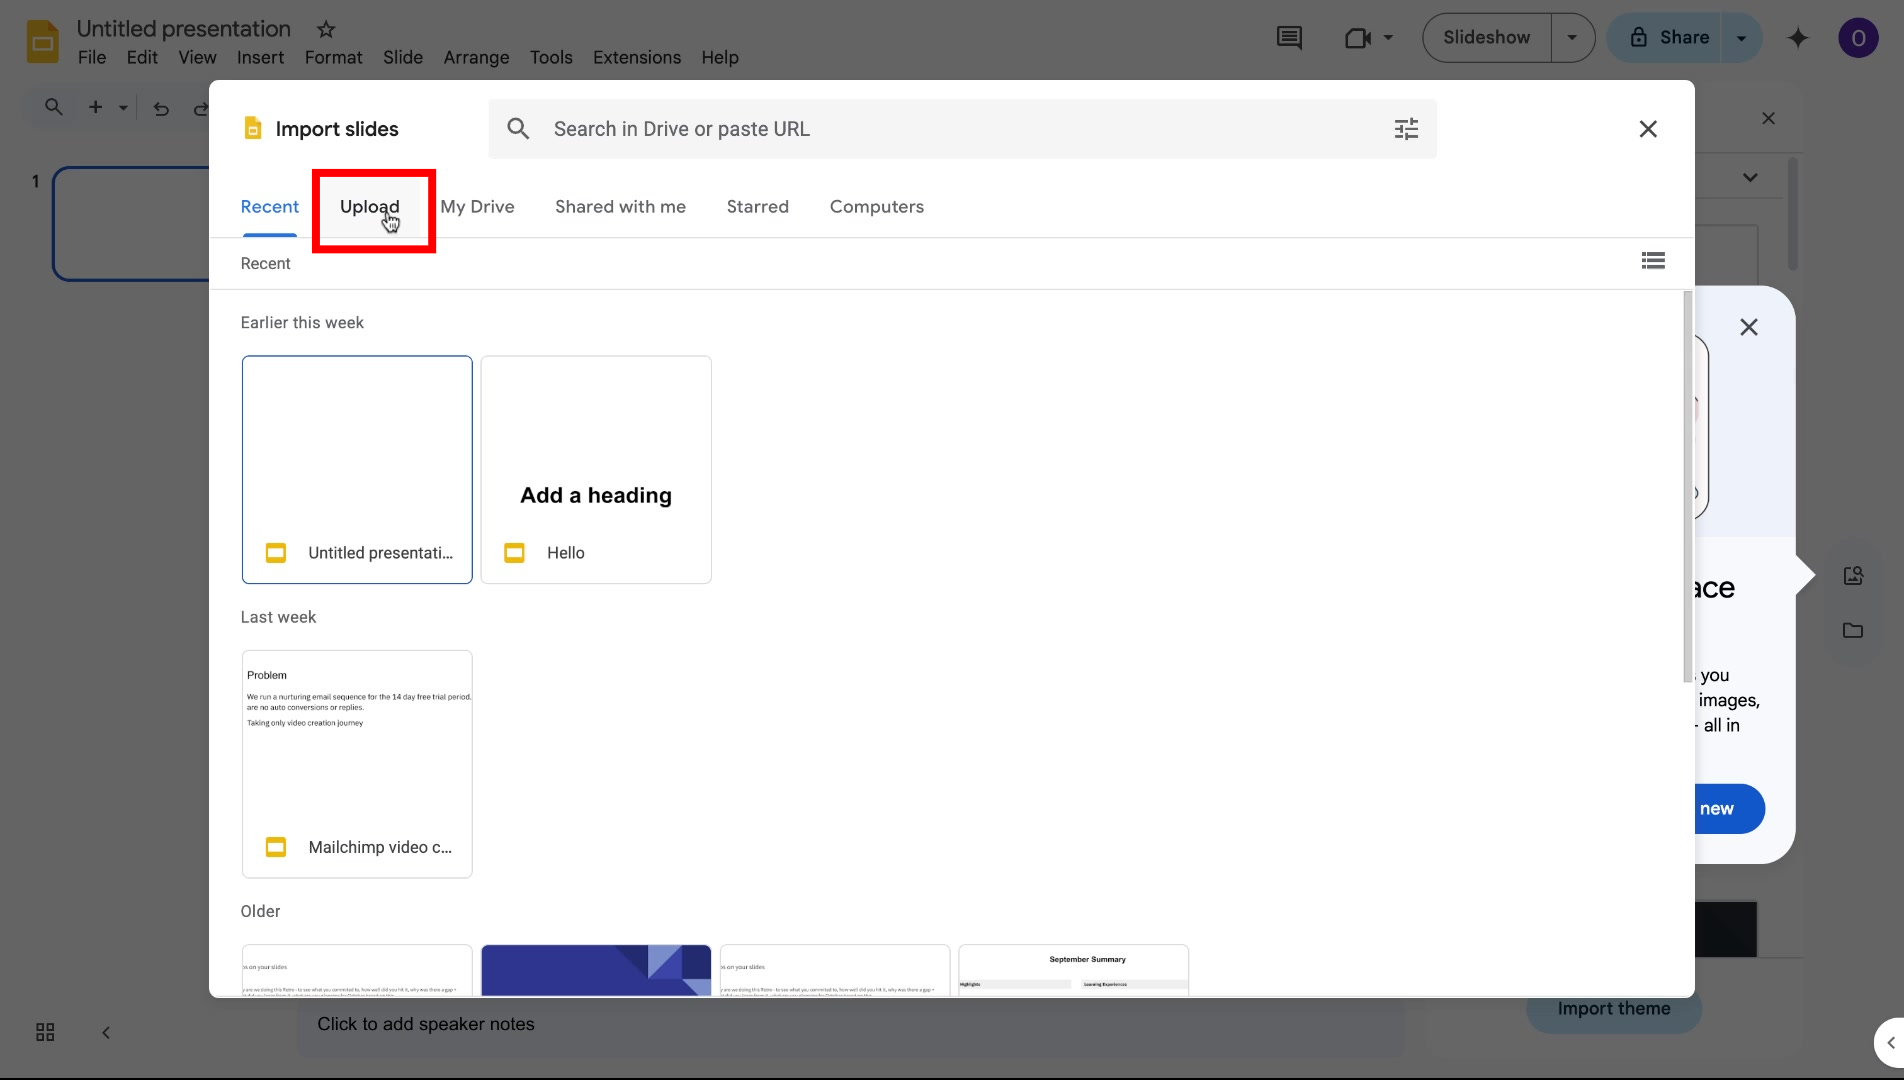This screenshot has height=1080, width=1904.
Task: Open the Extensions menu
Action: tap(635, 57)
